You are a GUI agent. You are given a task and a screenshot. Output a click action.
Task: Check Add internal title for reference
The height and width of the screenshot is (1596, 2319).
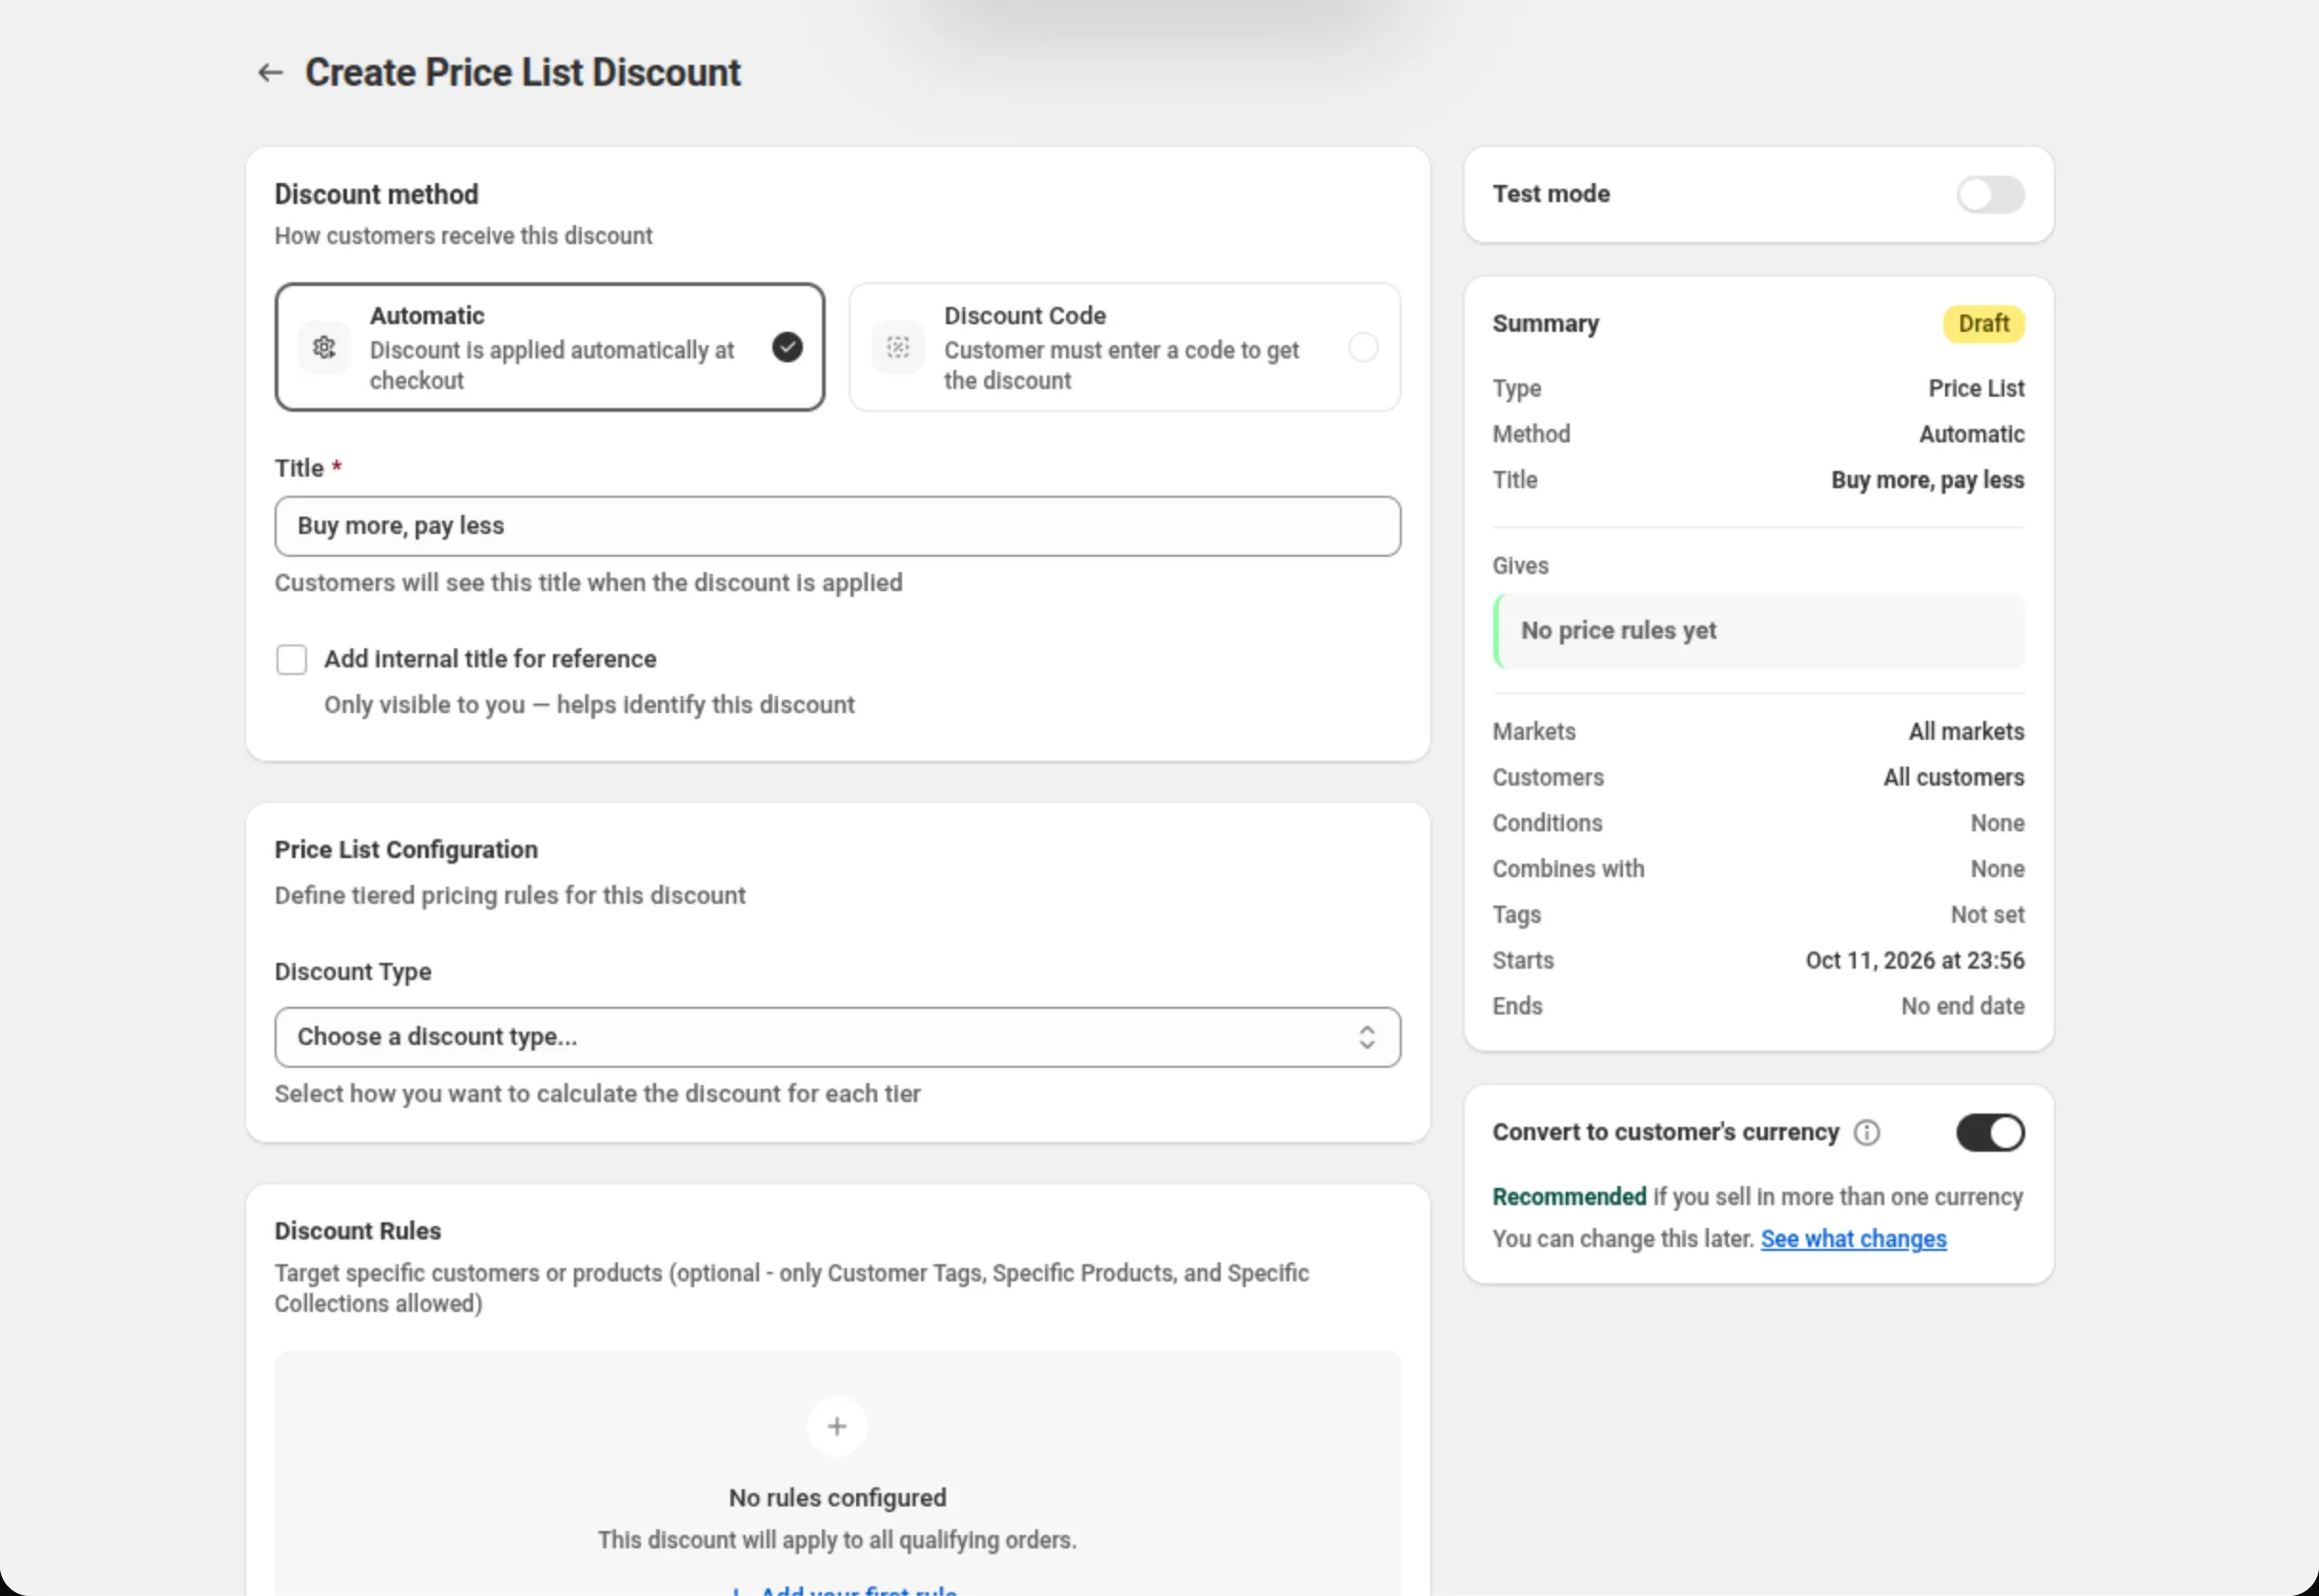click(x=292, y=660)
